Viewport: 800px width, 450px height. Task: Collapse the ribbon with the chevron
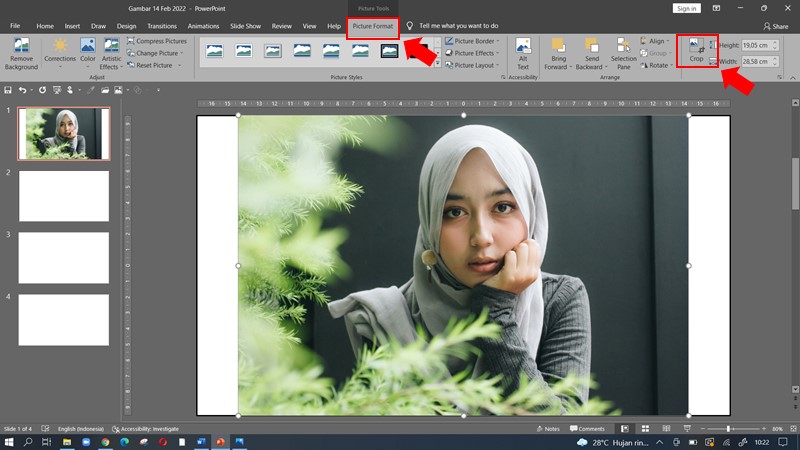pos(792,78)
